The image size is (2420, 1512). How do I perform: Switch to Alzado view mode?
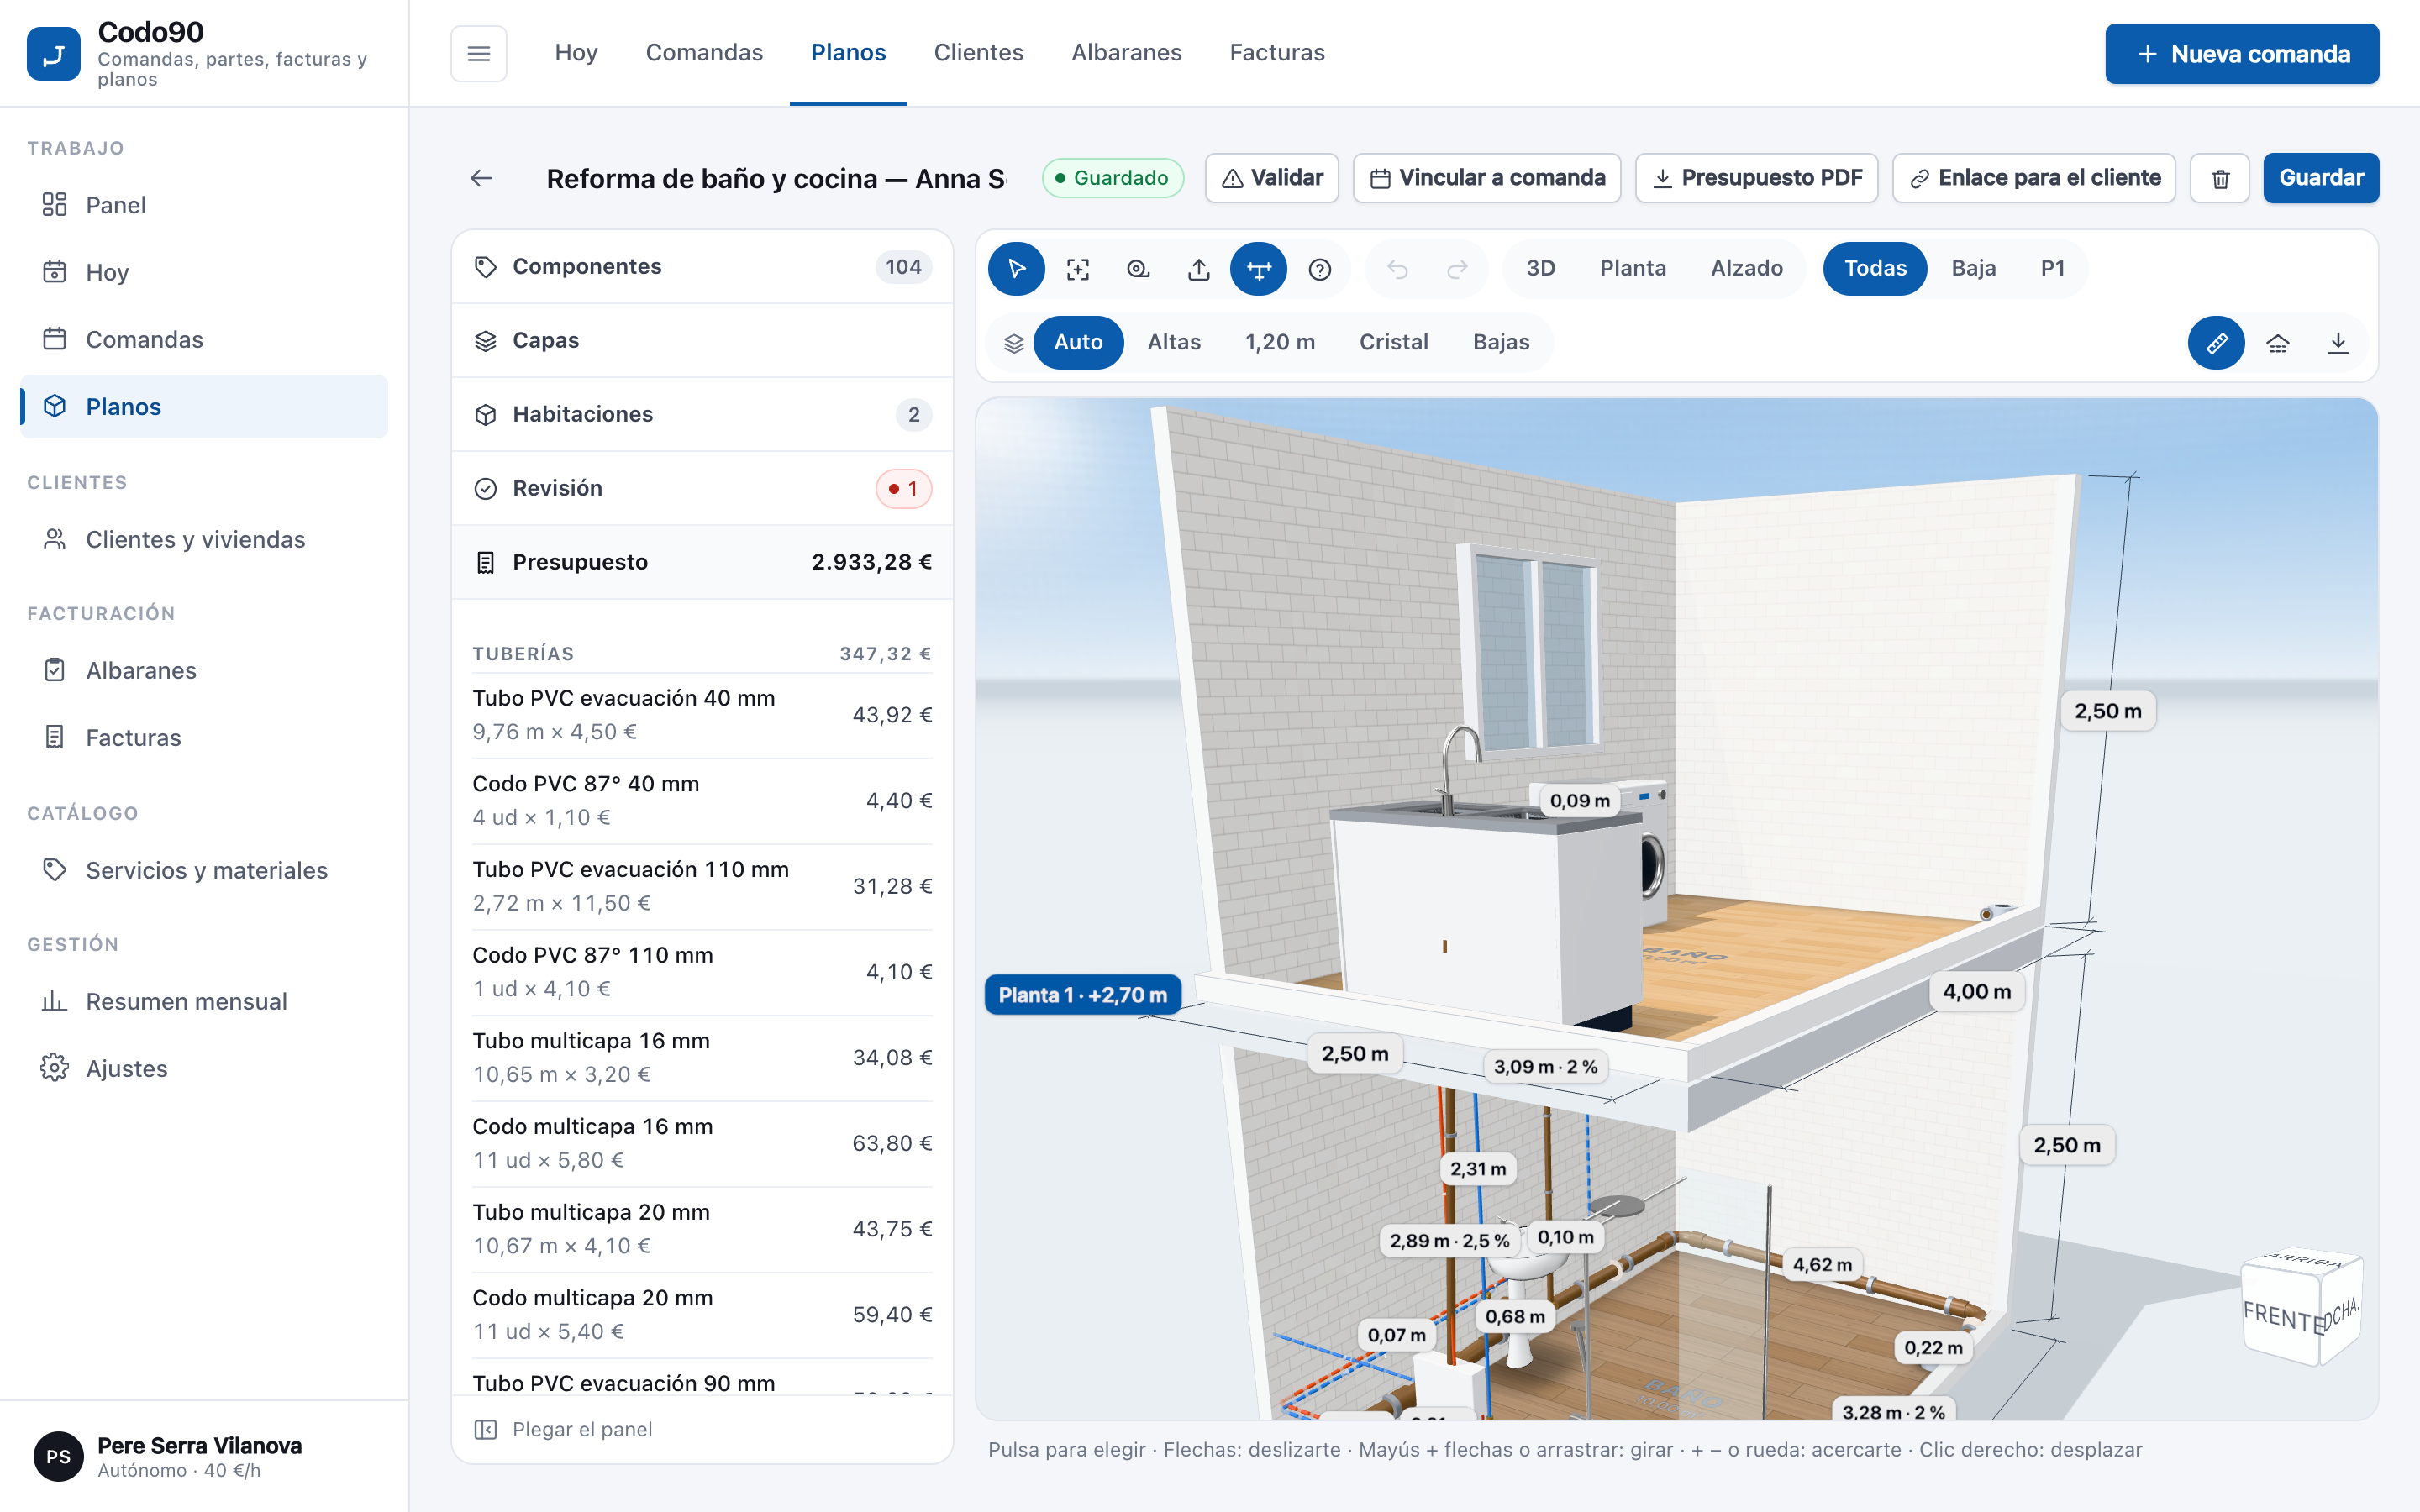click(1746, 269)
